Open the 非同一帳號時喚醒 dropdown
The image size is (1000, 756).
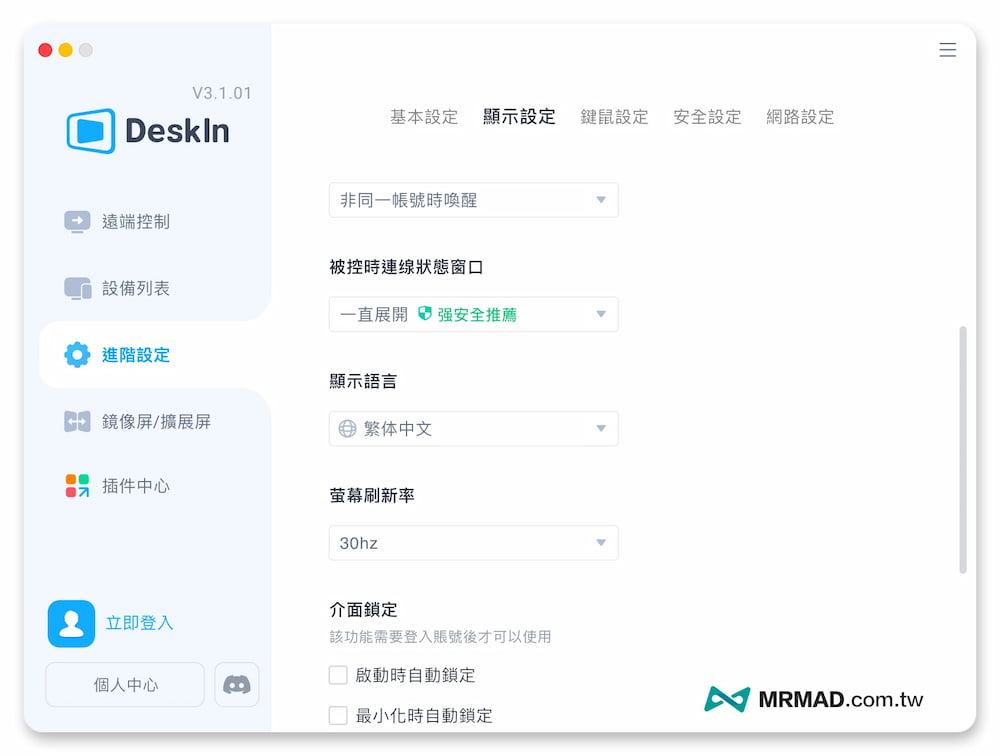pos(473,200)
